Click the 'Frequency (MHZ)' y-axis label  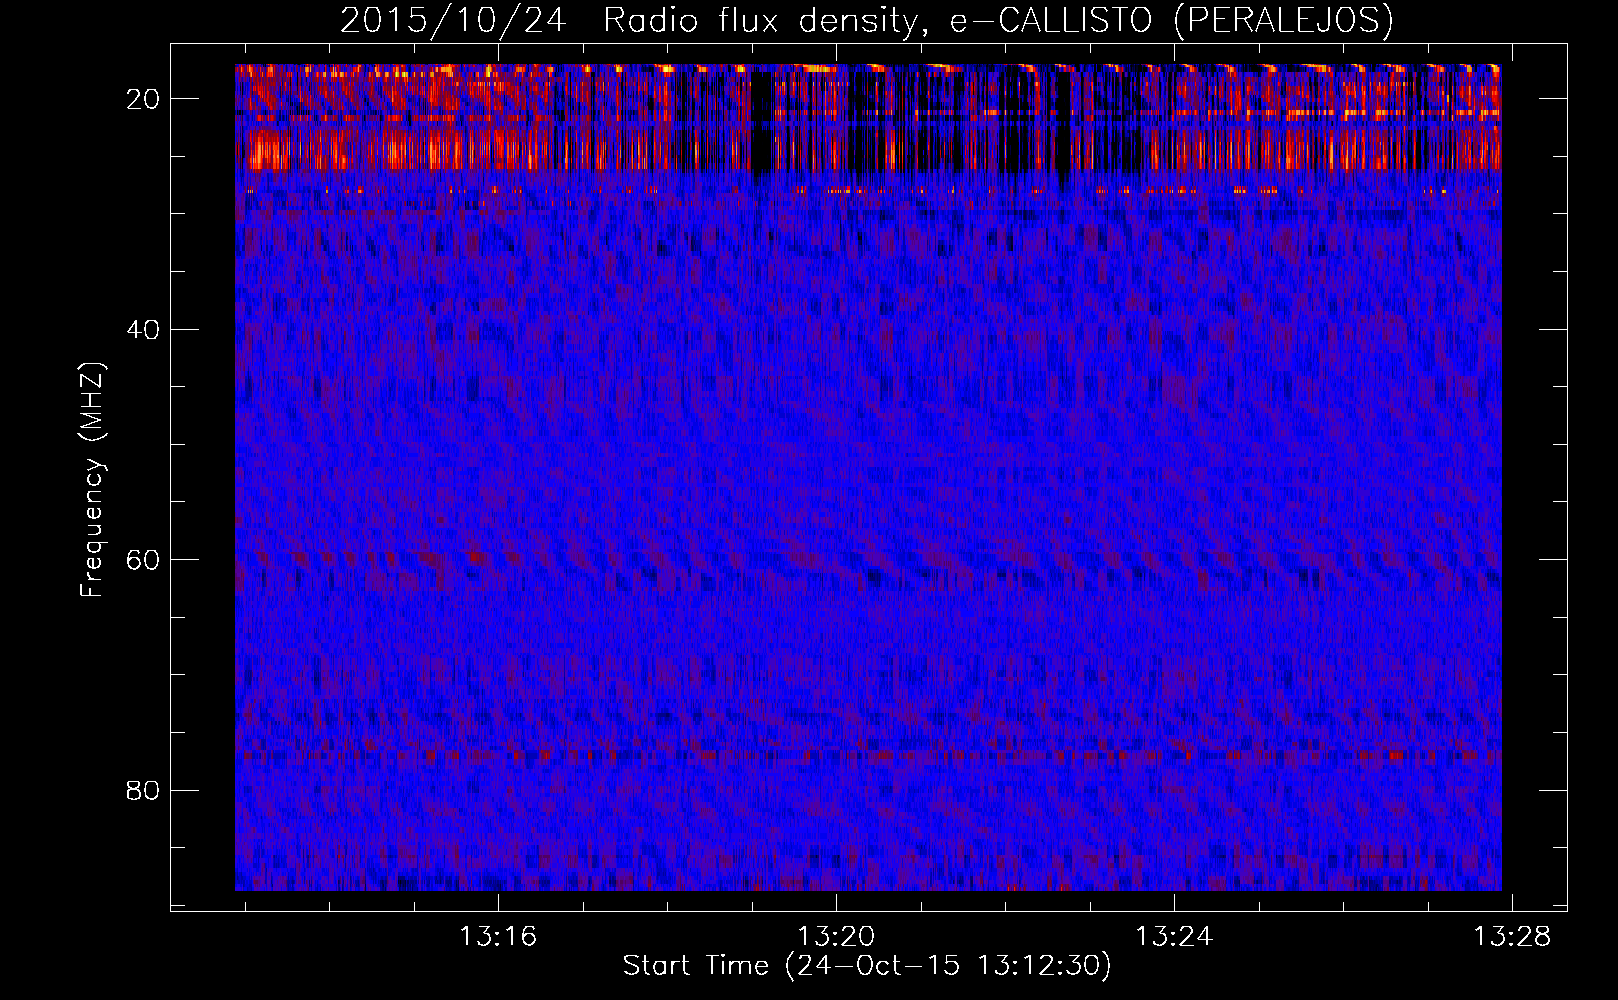[92, 480]
